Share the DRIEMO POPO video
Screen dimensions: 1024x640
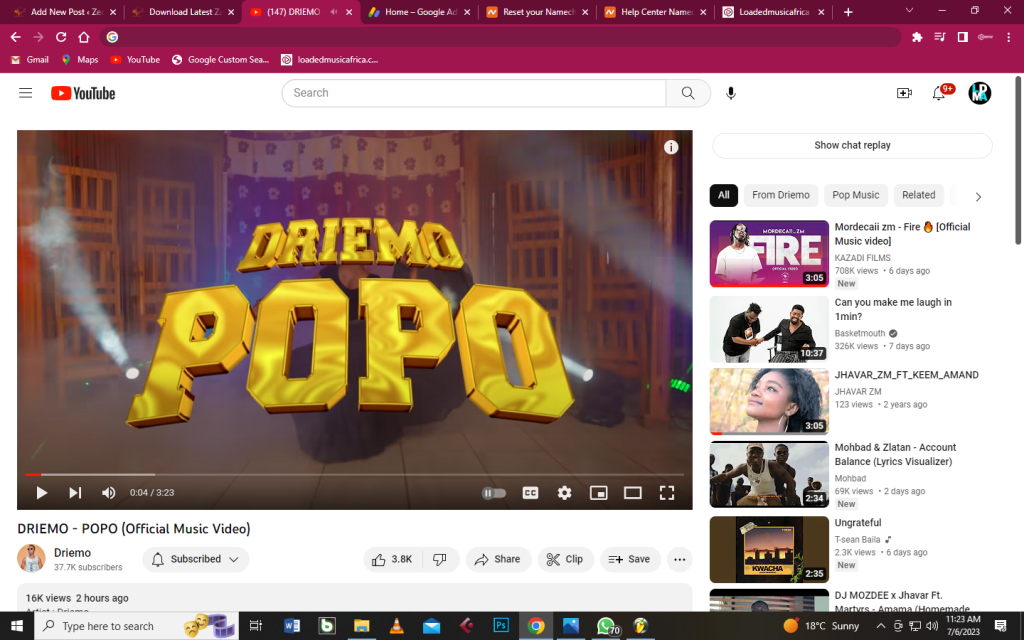(498, 559)
